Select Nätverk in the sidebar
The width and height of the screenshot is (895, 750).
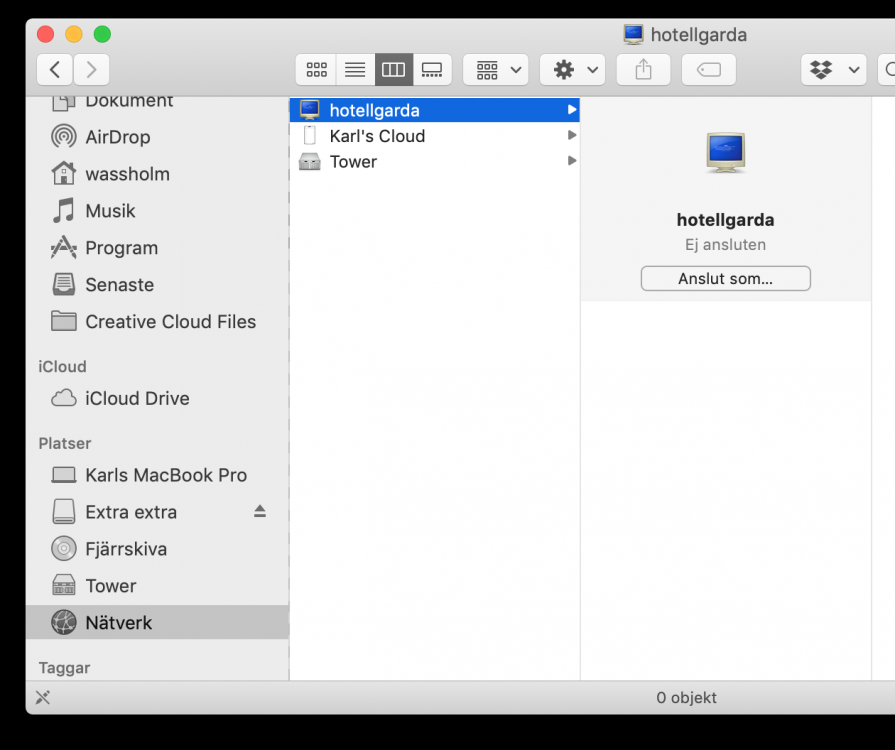click(x=158, y=622)
